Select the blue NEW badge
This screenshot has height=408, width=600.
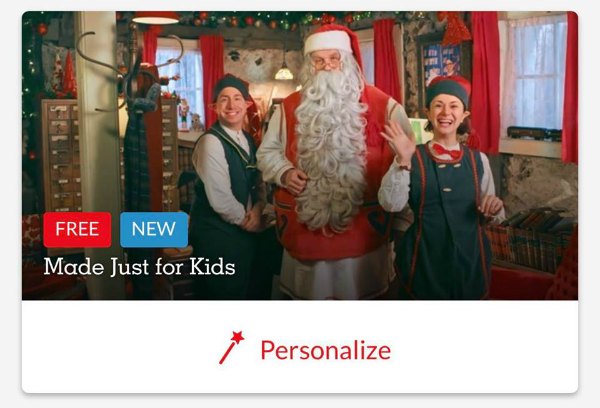[x=154, y=230]
